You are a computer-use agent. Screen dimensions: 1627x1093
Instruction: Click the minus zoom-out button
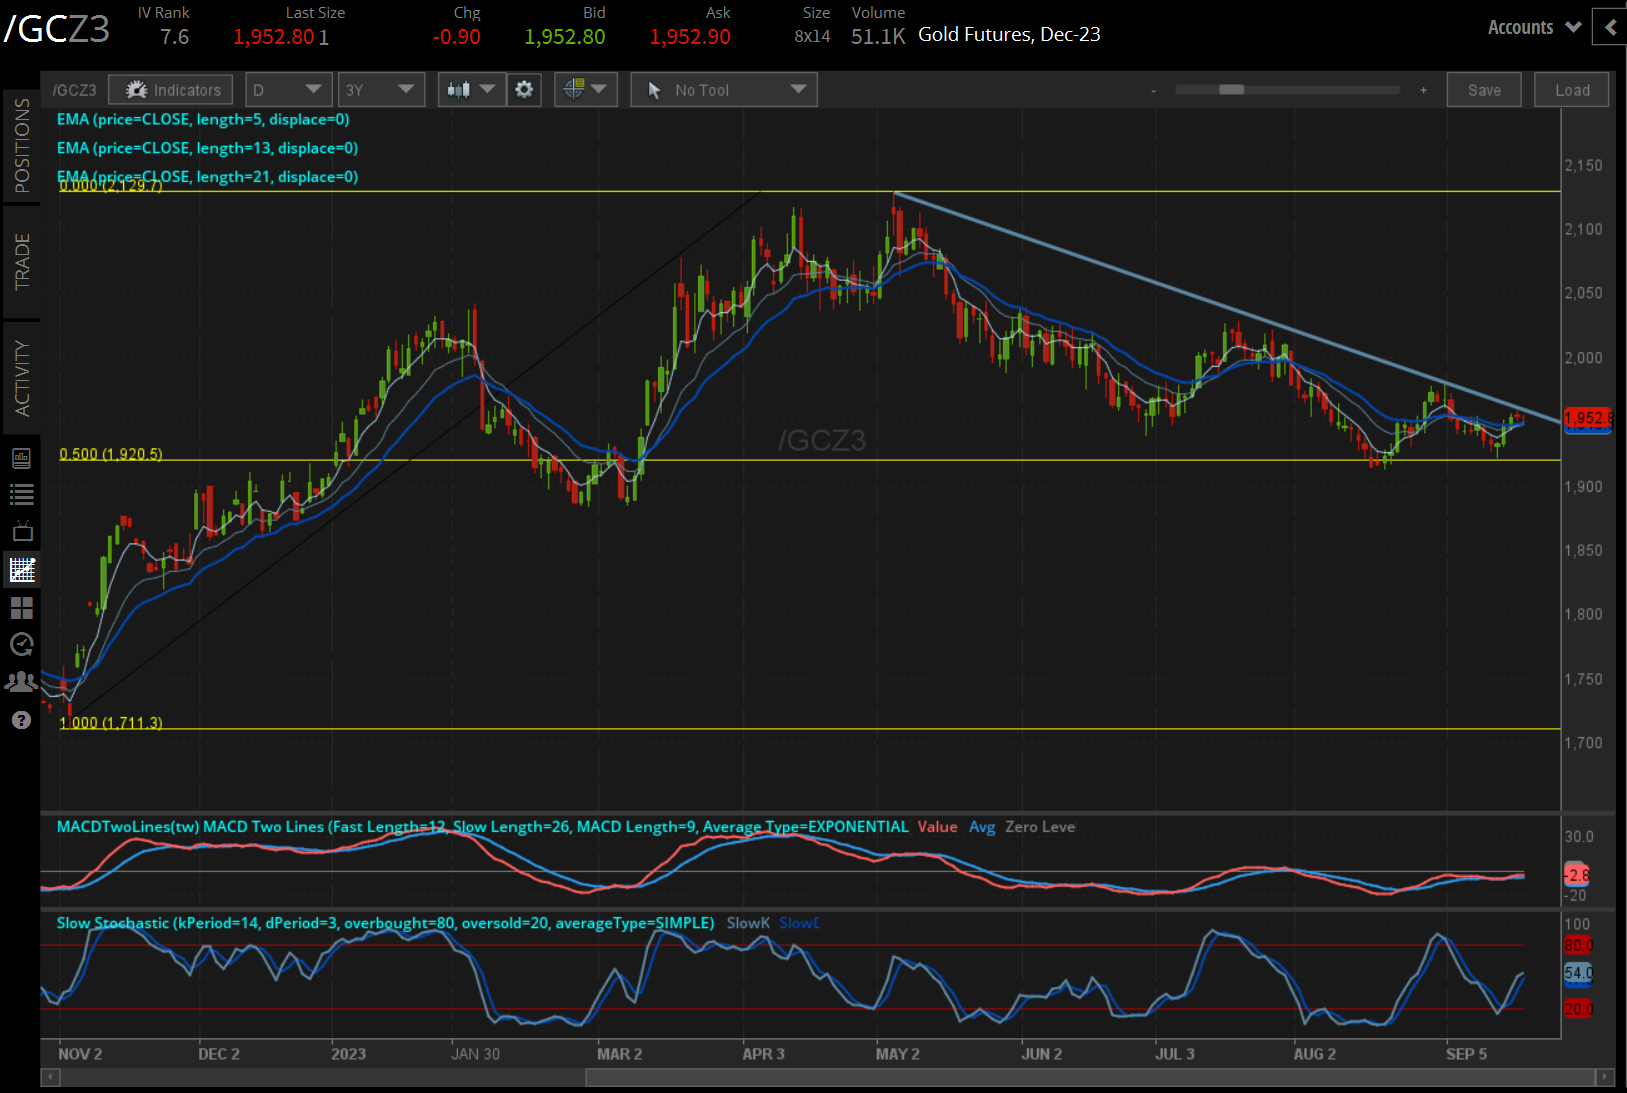[x=1153, y=90]
